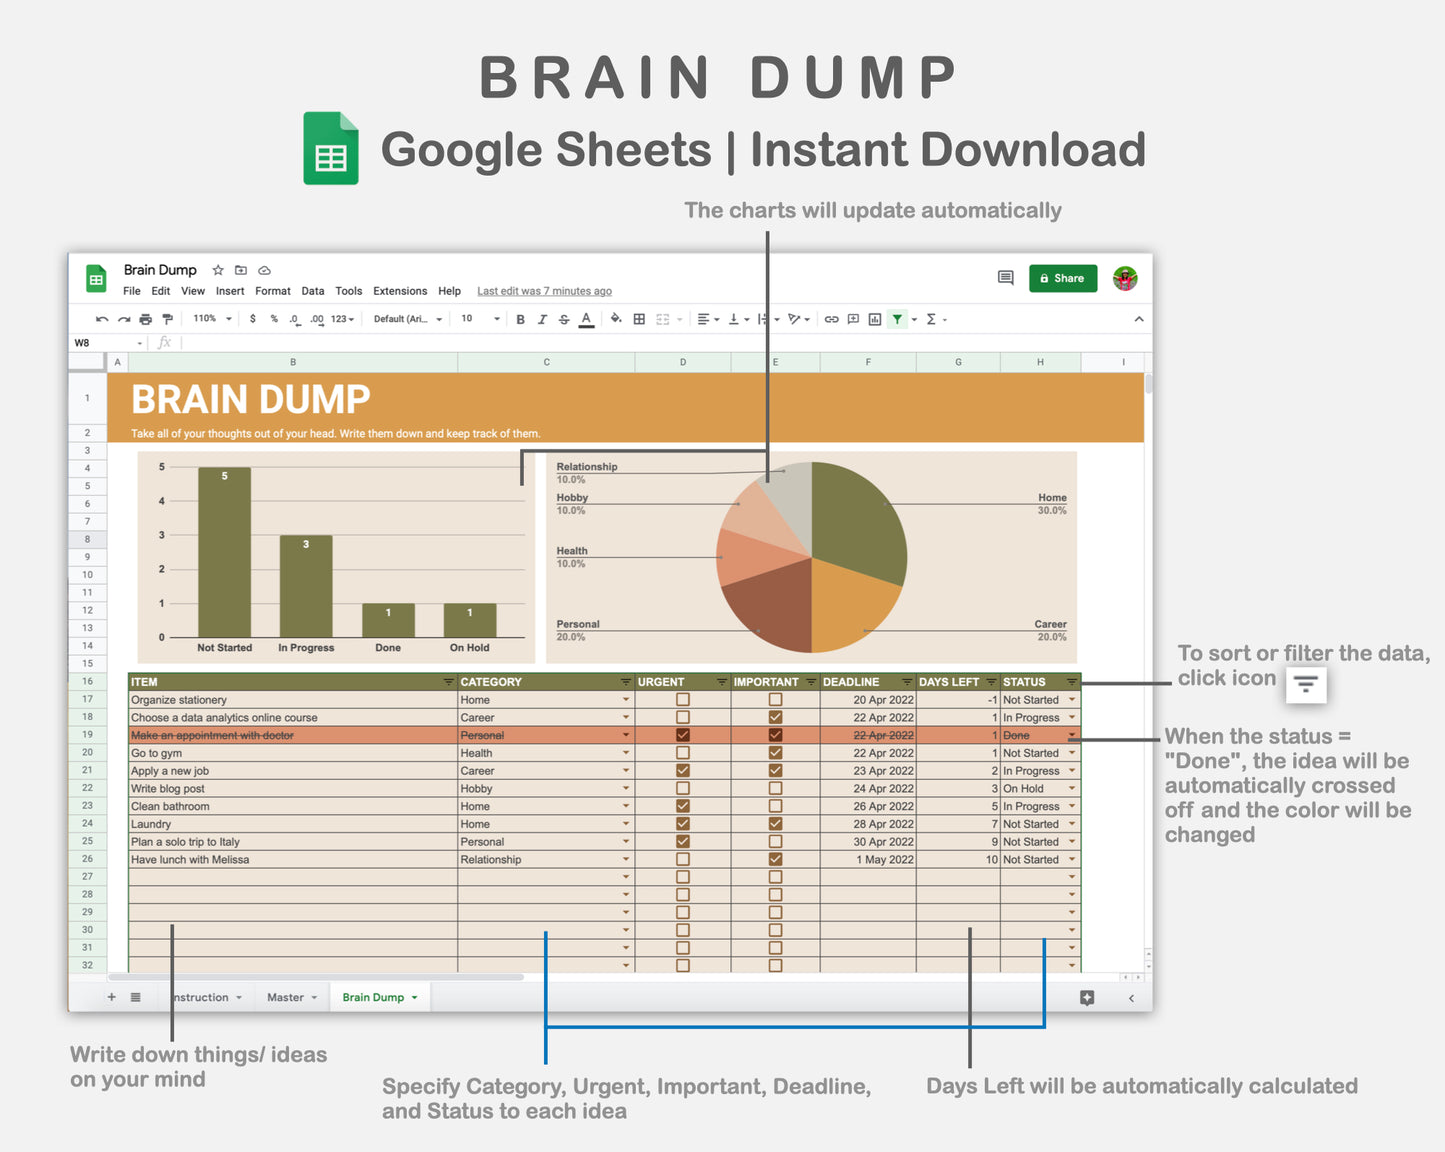Screen dimensions: 1445x1152
Task: Open the Print icon
Action: pos(146,318)
